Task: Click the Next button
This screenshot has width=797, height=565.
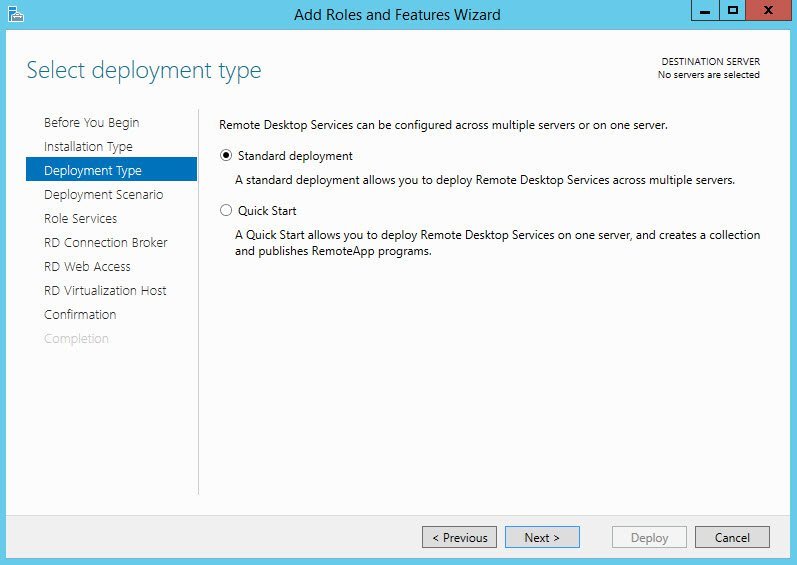Action: coord(541,538)
